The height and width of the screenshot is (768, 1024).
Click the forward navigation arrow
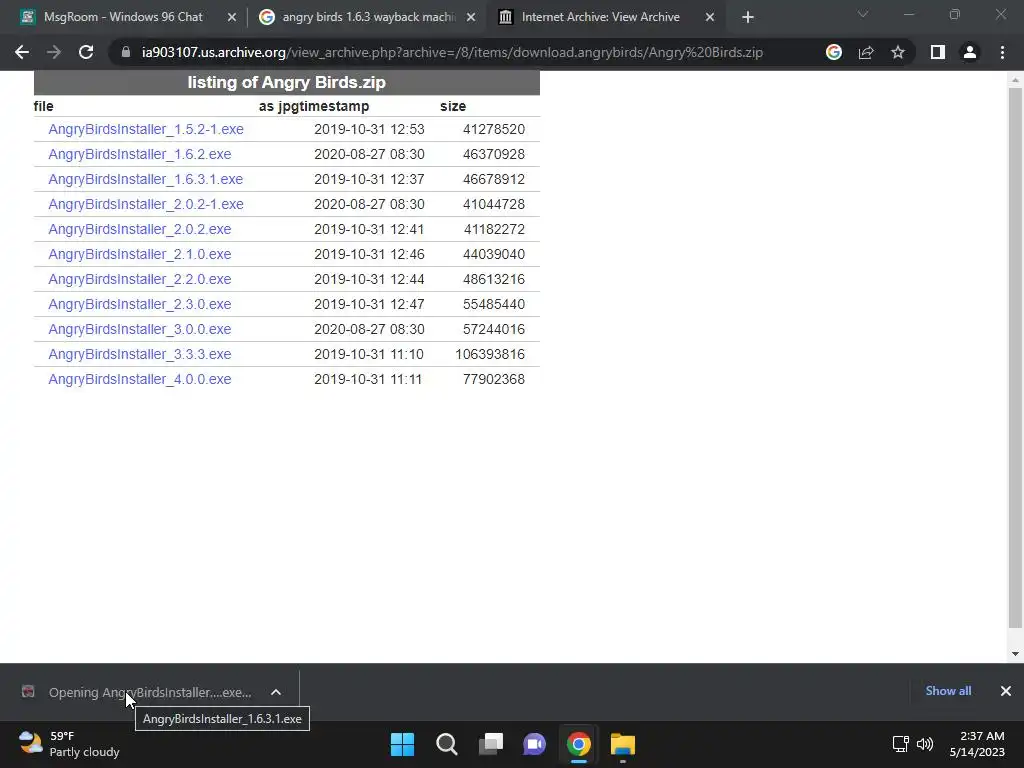(54, 52)
